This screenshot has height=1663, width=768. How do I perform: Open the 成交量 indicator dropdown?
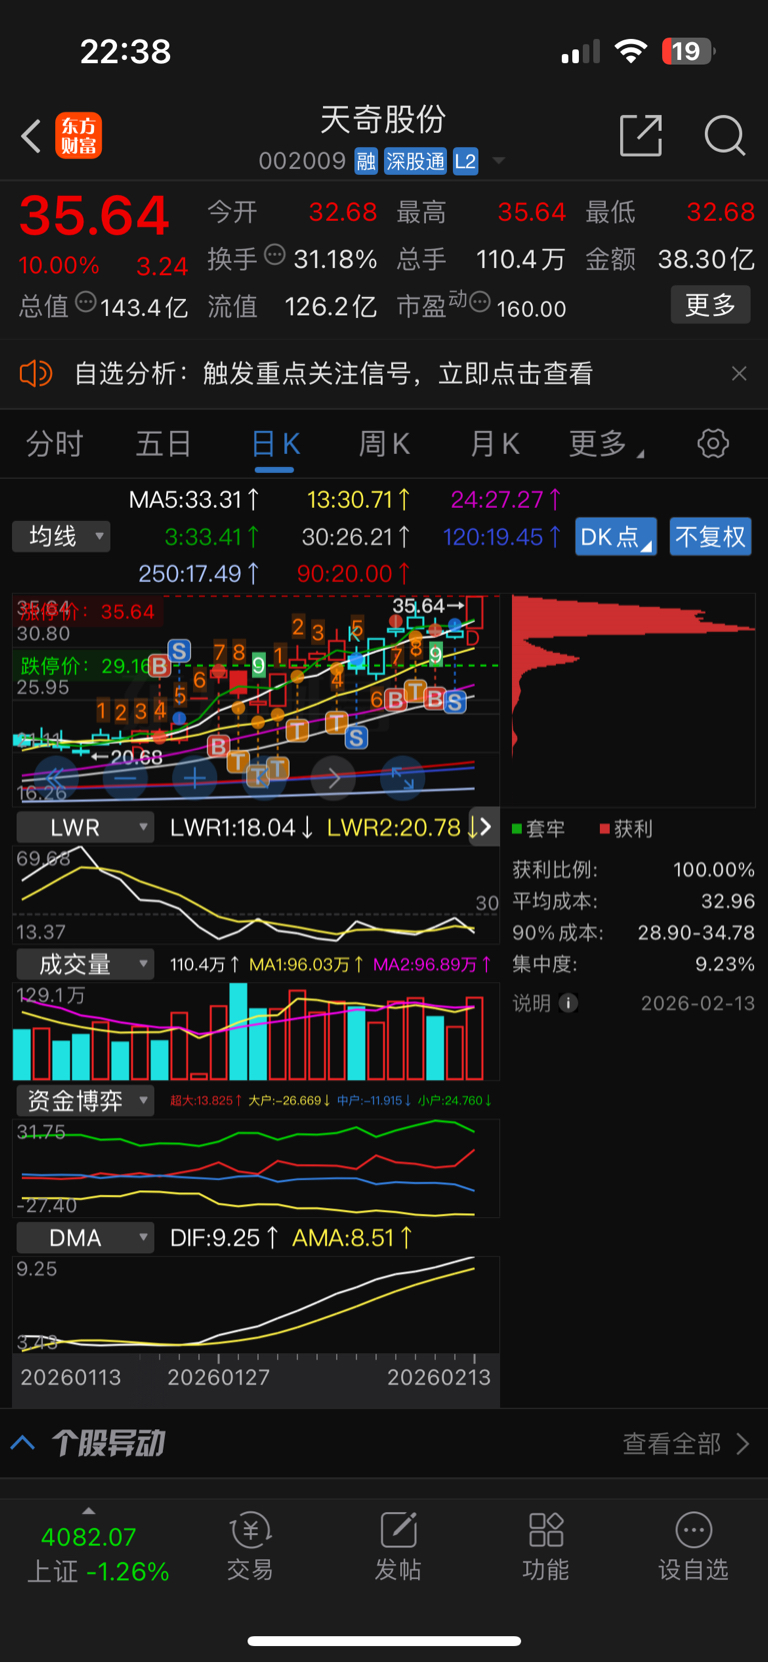(84, 965)
